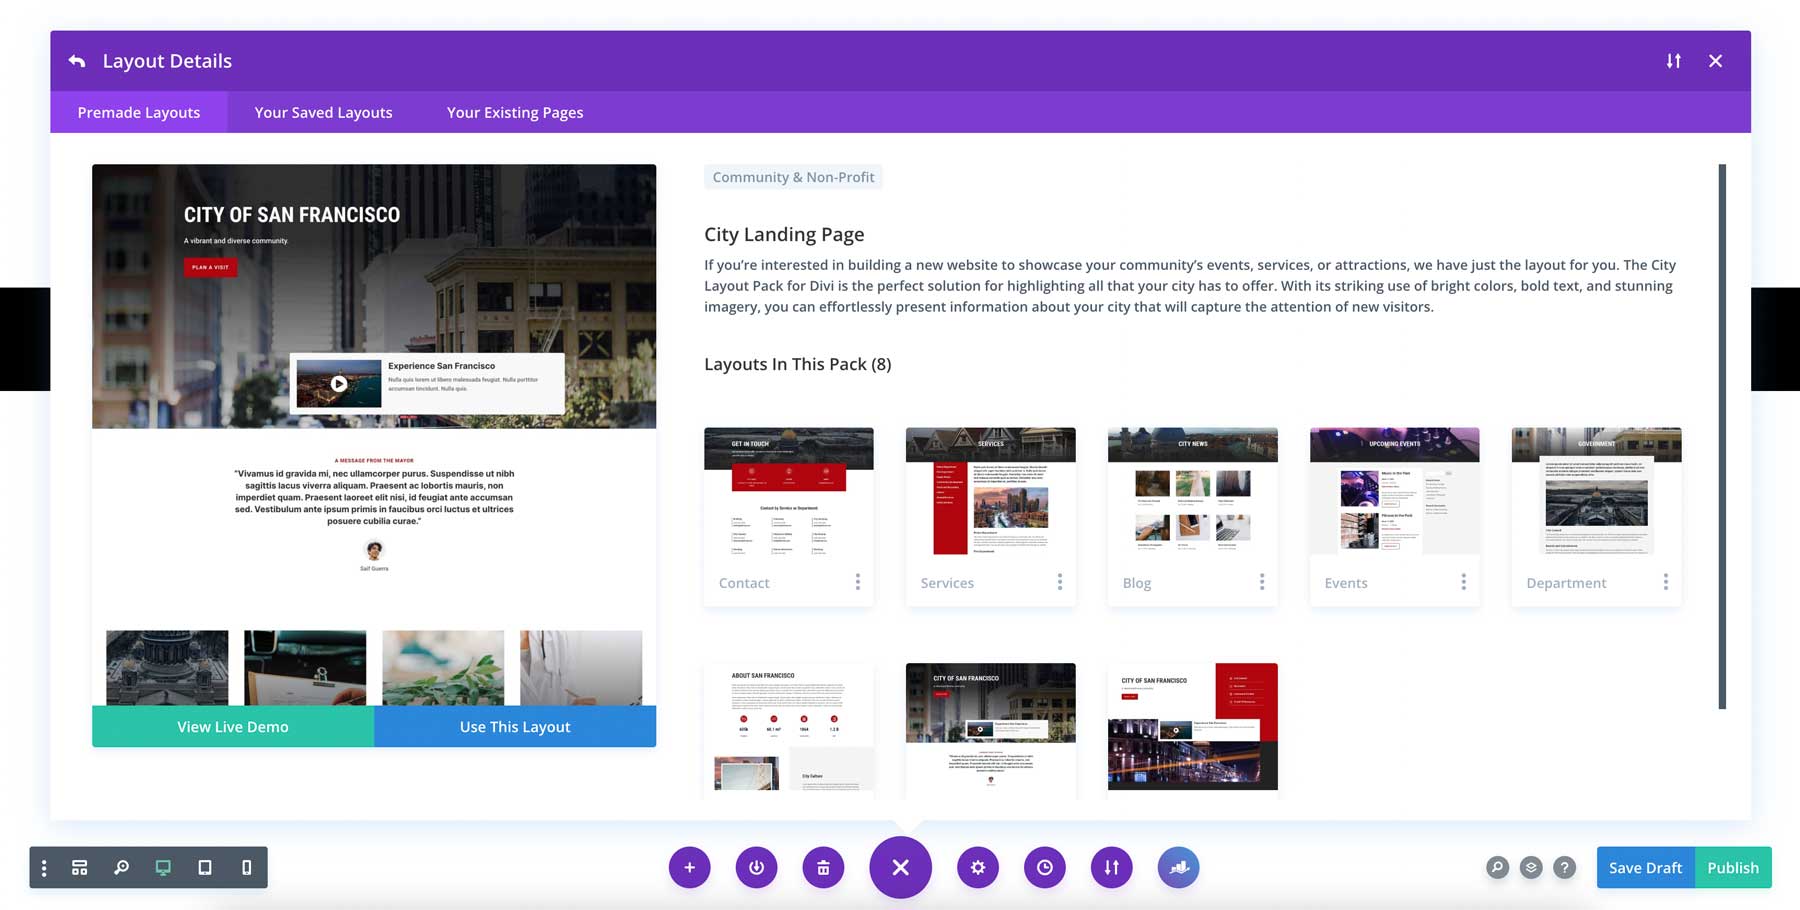Screen dimensions: 1800x910
Task: Activate the Divi AI assistant icon
Action: (1179, 867)
